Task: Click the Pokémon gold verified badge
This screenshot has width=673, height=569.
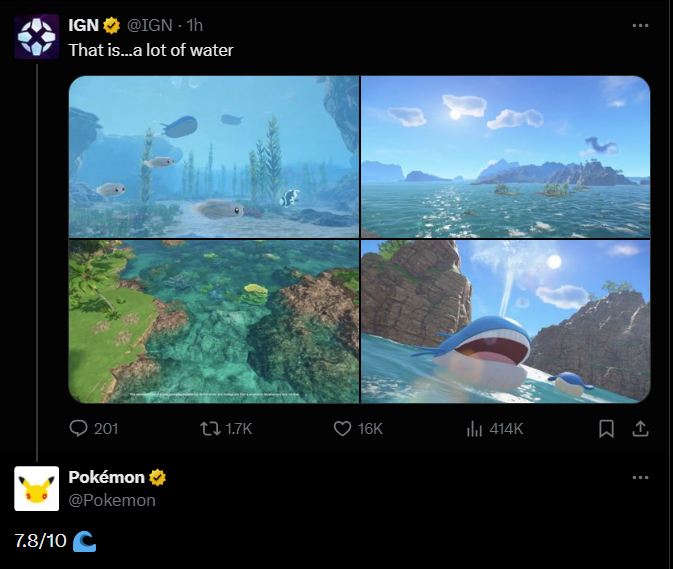Action: (158, 477)
